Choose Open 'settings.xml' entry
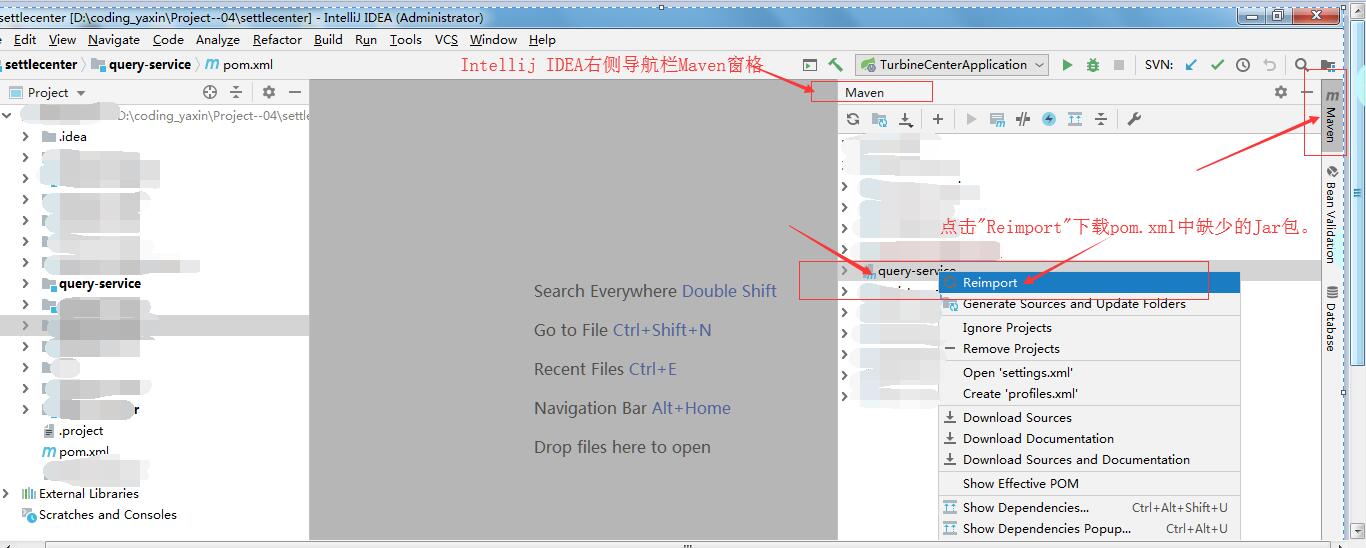The width and height of the screenshot is (1366, 548). [1089, 373]
